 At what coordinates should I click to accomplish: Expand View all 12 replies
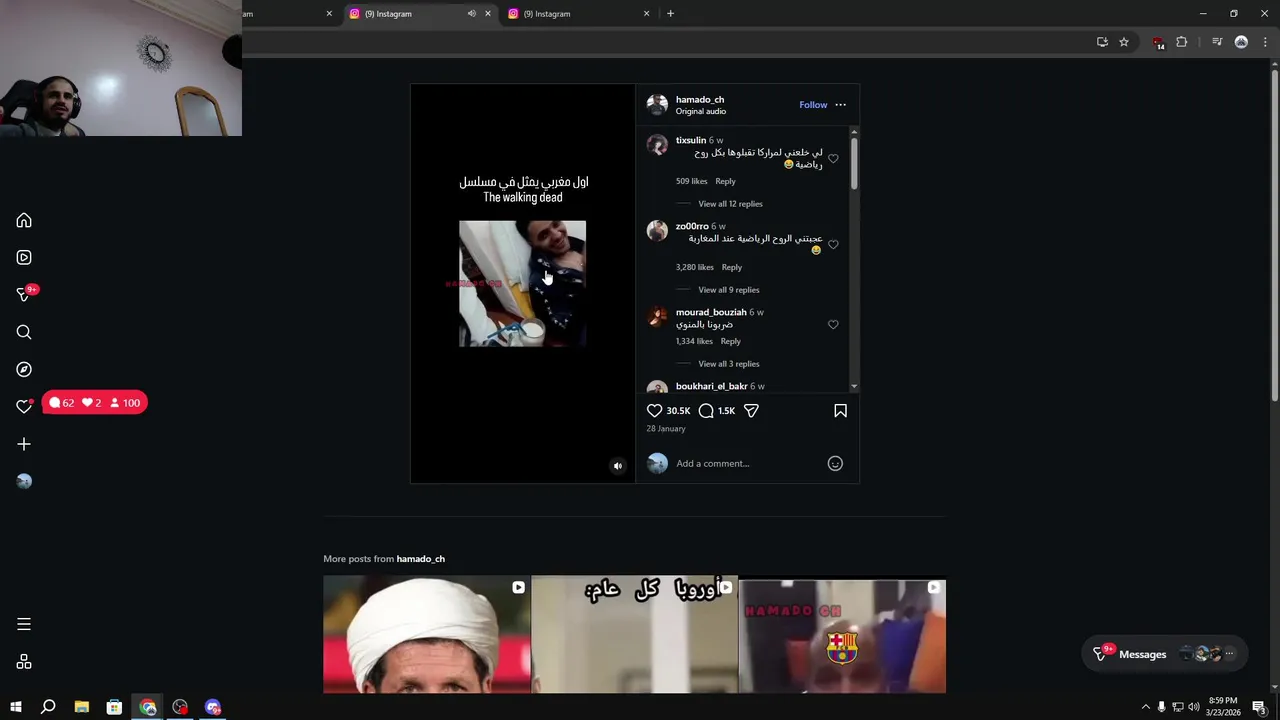(x=730, y=204)
